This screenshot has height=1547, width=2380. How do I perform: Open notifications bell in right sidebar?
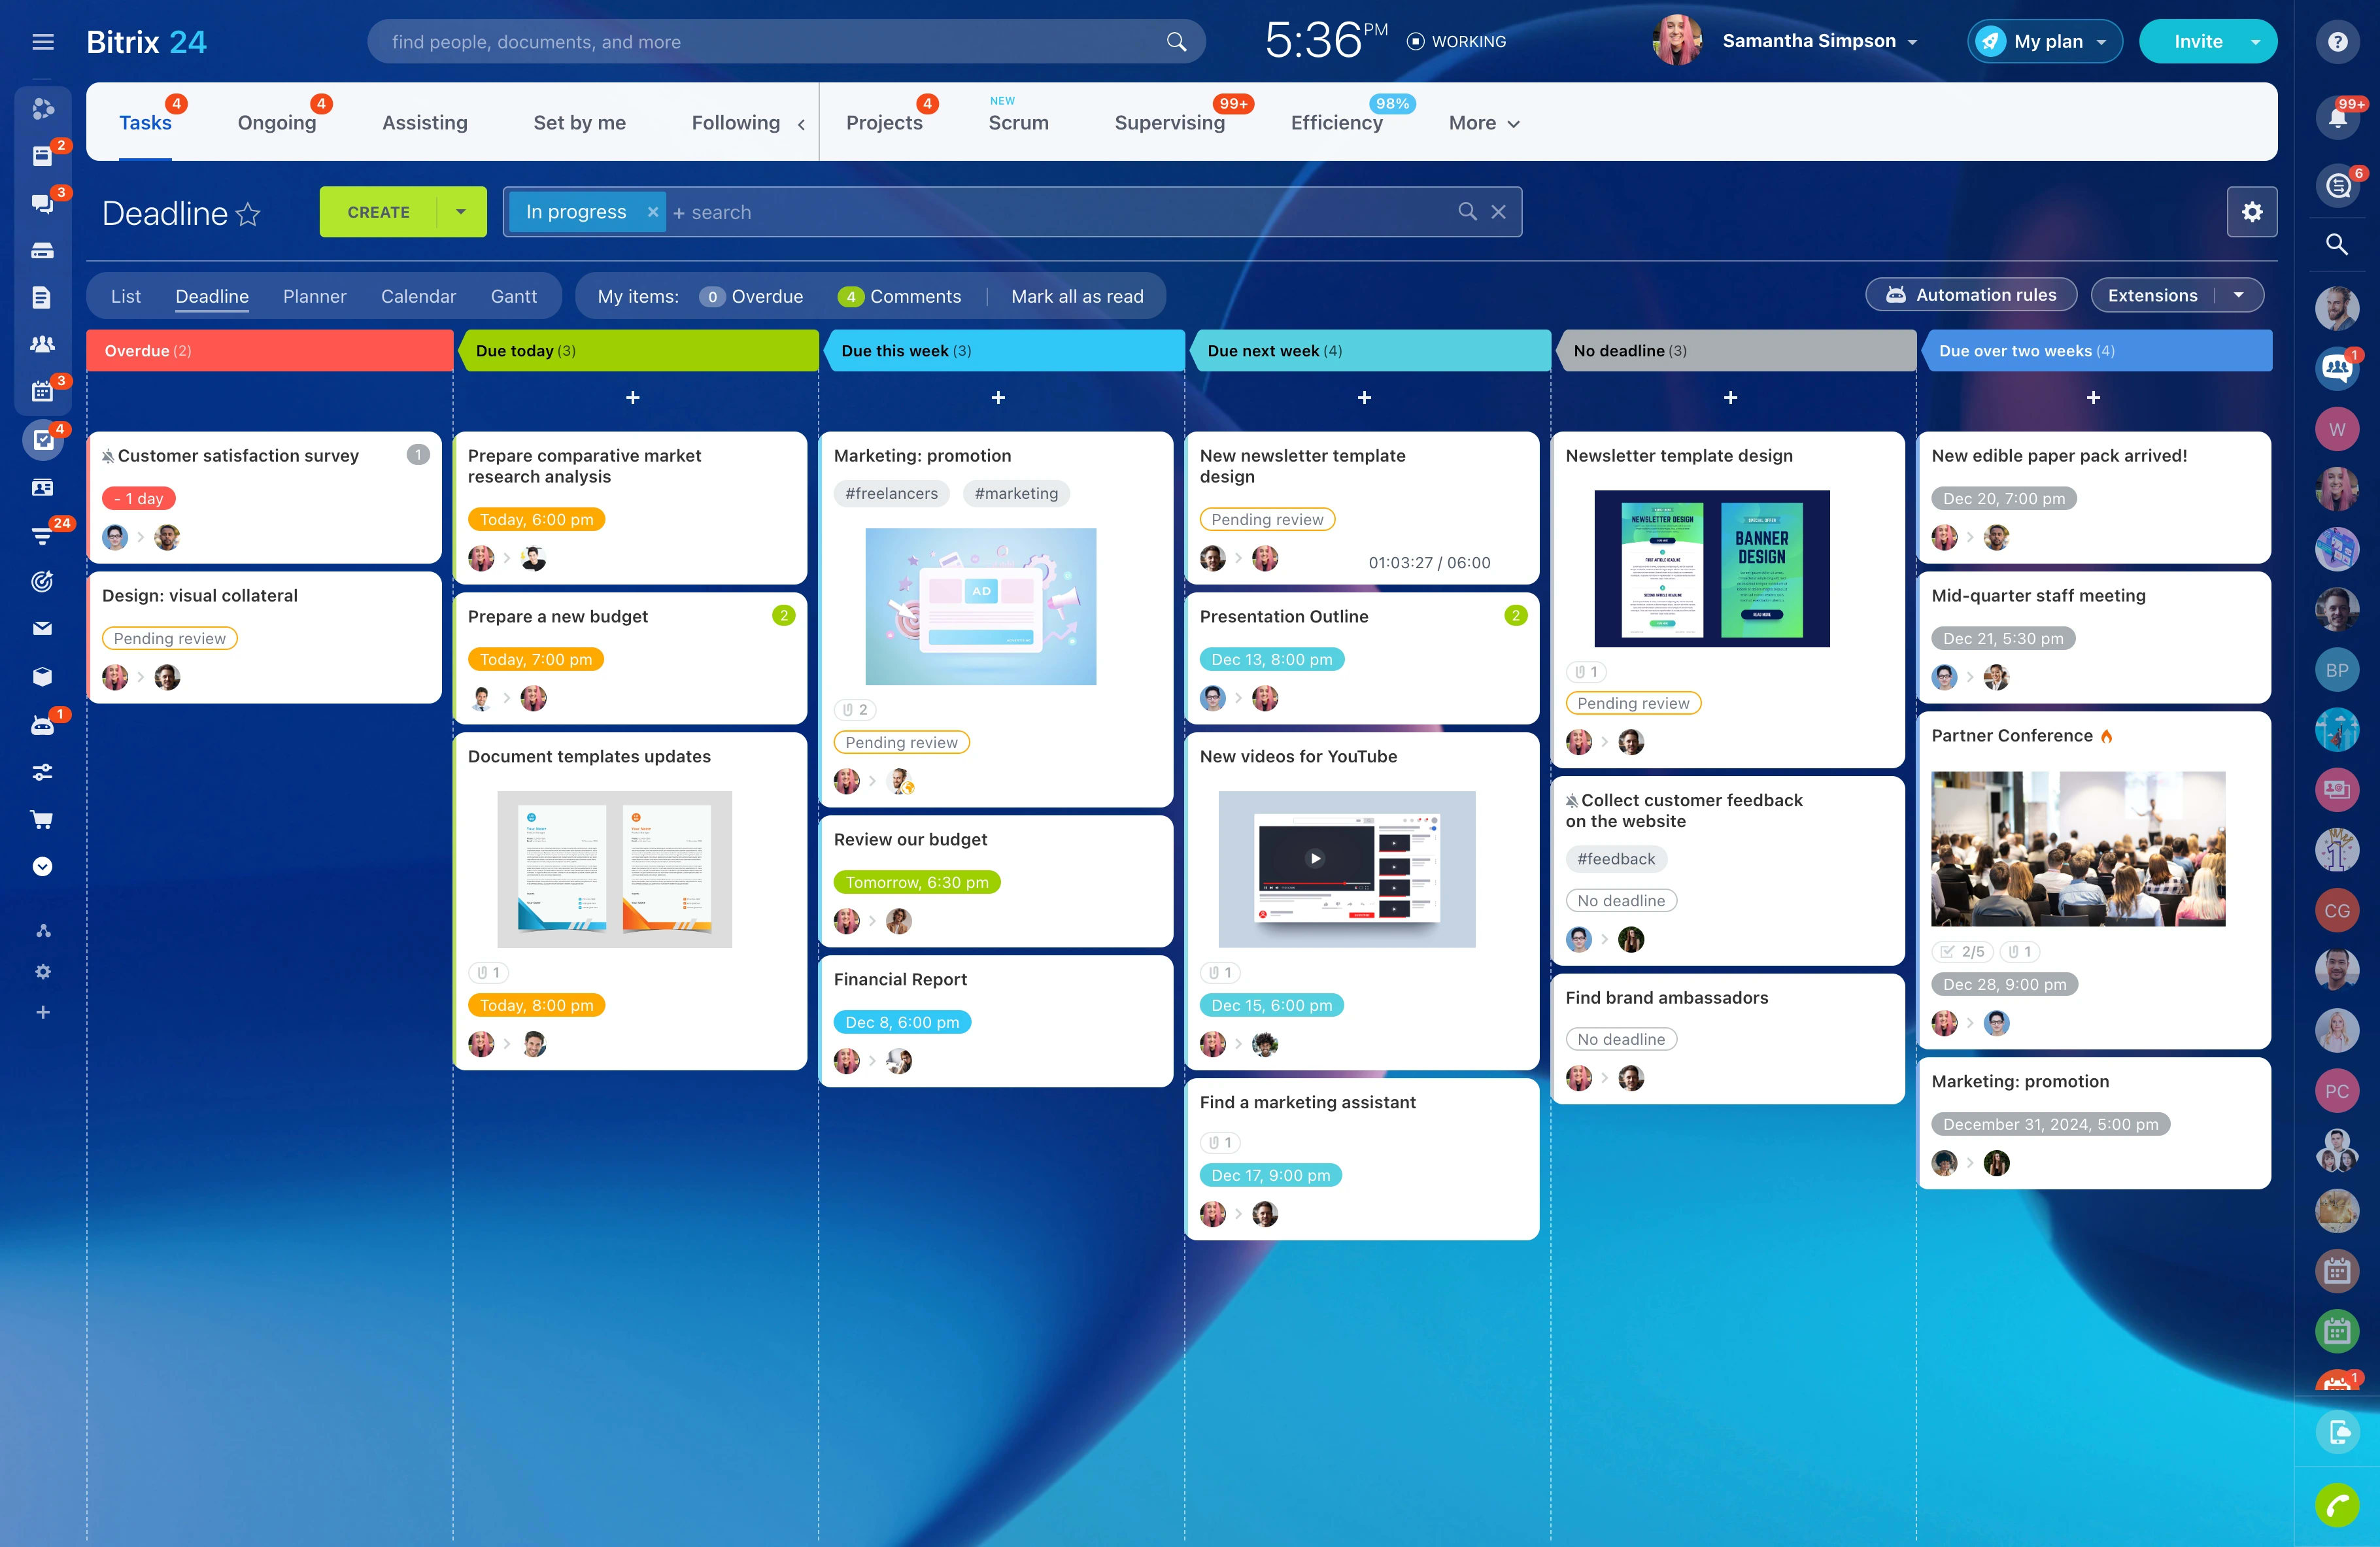pos(2337,117)
